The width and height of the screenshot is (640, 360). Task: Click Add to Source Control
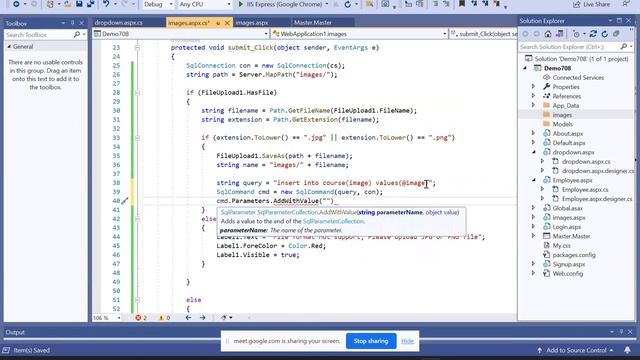pyautogui.click(x=576, y=350)
